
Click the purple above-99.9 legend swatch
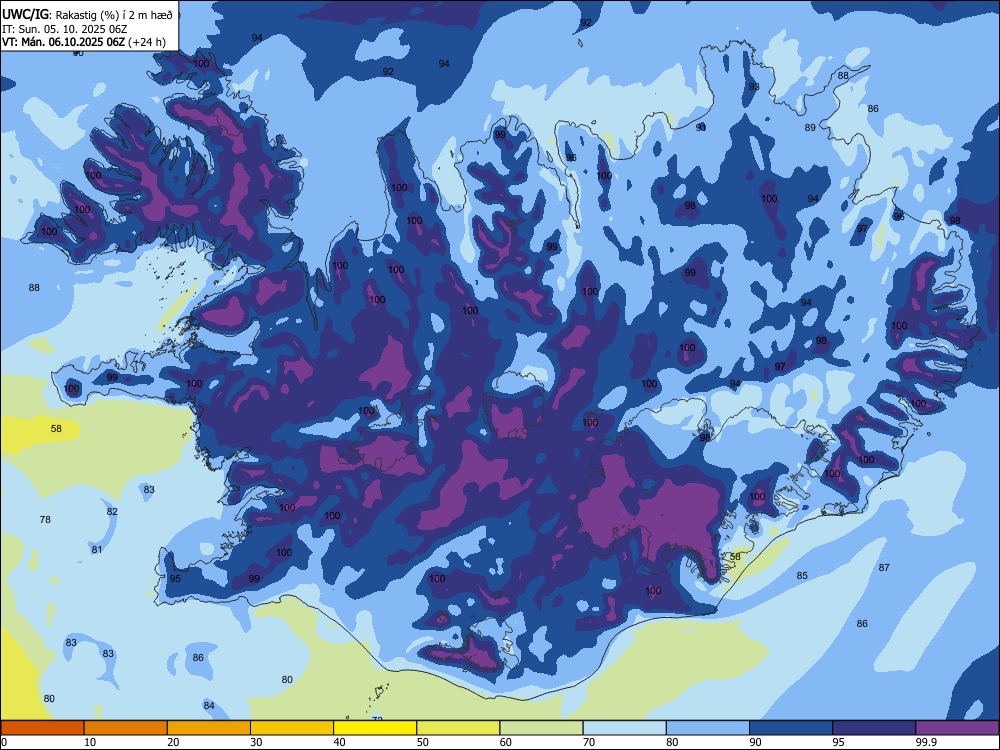957,728
